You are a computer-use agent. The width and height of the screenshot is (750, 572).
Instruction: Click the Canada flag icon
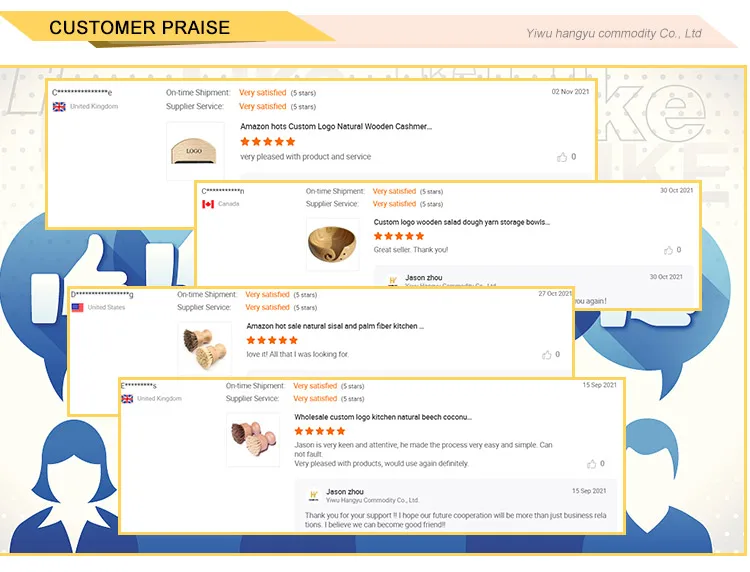click(x=208, y=204)
